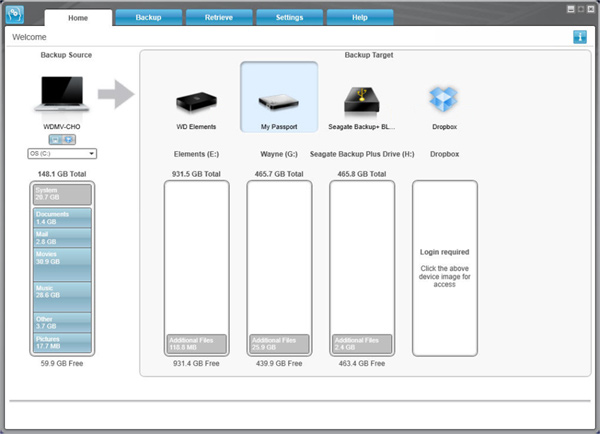Click the Music 28.6 GB category bar

click(62, 297)
